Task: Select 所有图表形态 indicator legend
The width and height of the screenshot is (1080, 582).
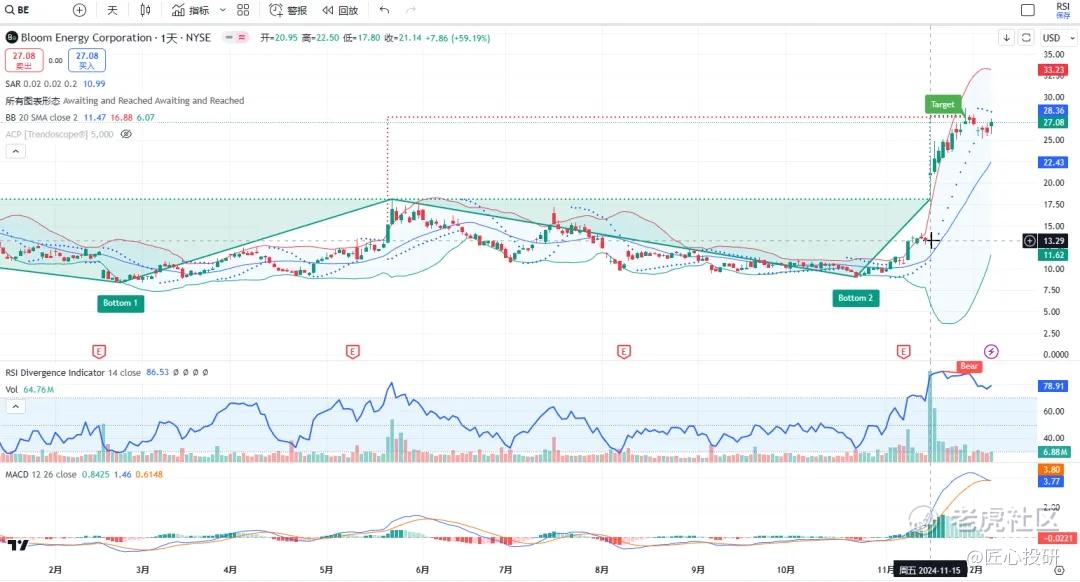Action: pos(125,101)
